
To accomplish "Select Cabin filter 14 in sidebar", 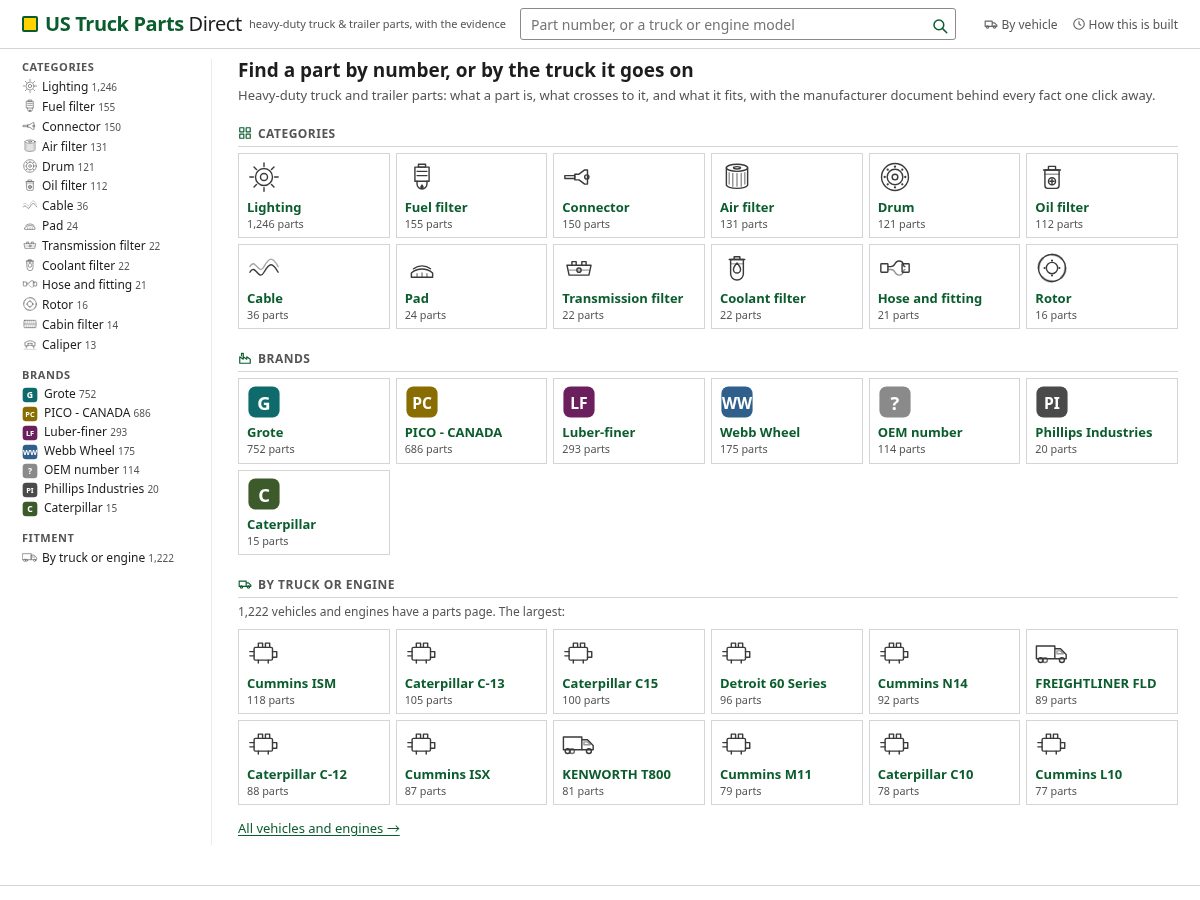I will click(71, 324).
